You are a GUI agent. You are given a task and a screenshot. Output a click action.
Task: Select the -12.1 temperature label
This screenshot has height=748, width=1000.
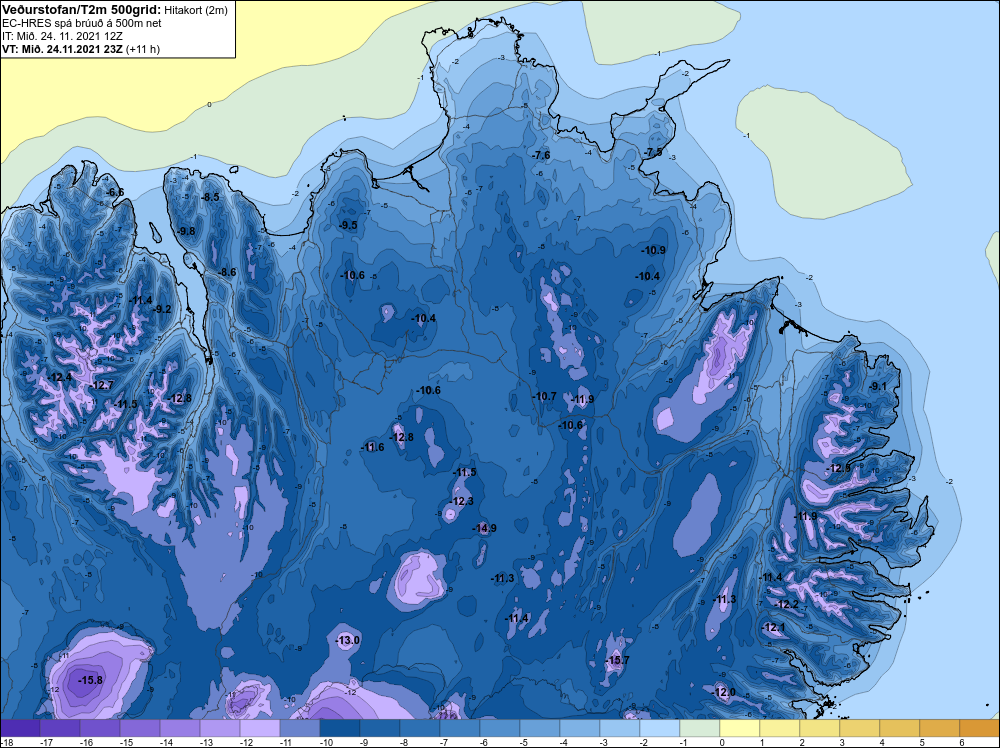pyautogui.click(x=773, y=627)
